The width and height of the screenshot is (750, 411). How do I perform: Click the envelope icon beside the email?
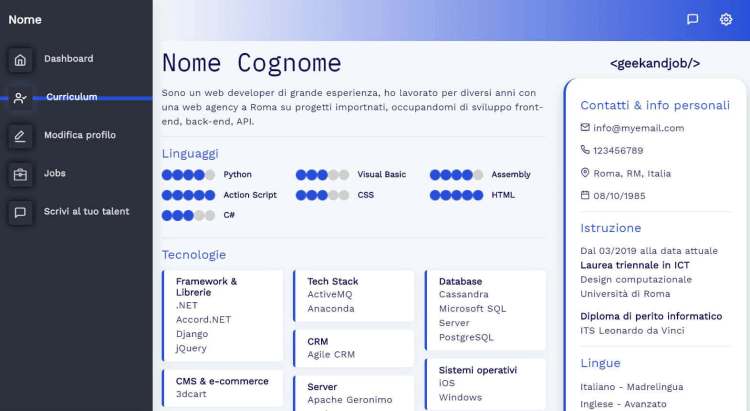pos(585,127)
